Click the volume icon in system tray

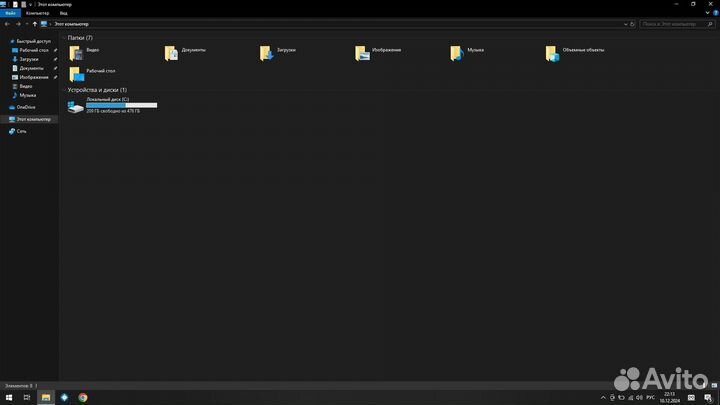(x=639, y=398)
